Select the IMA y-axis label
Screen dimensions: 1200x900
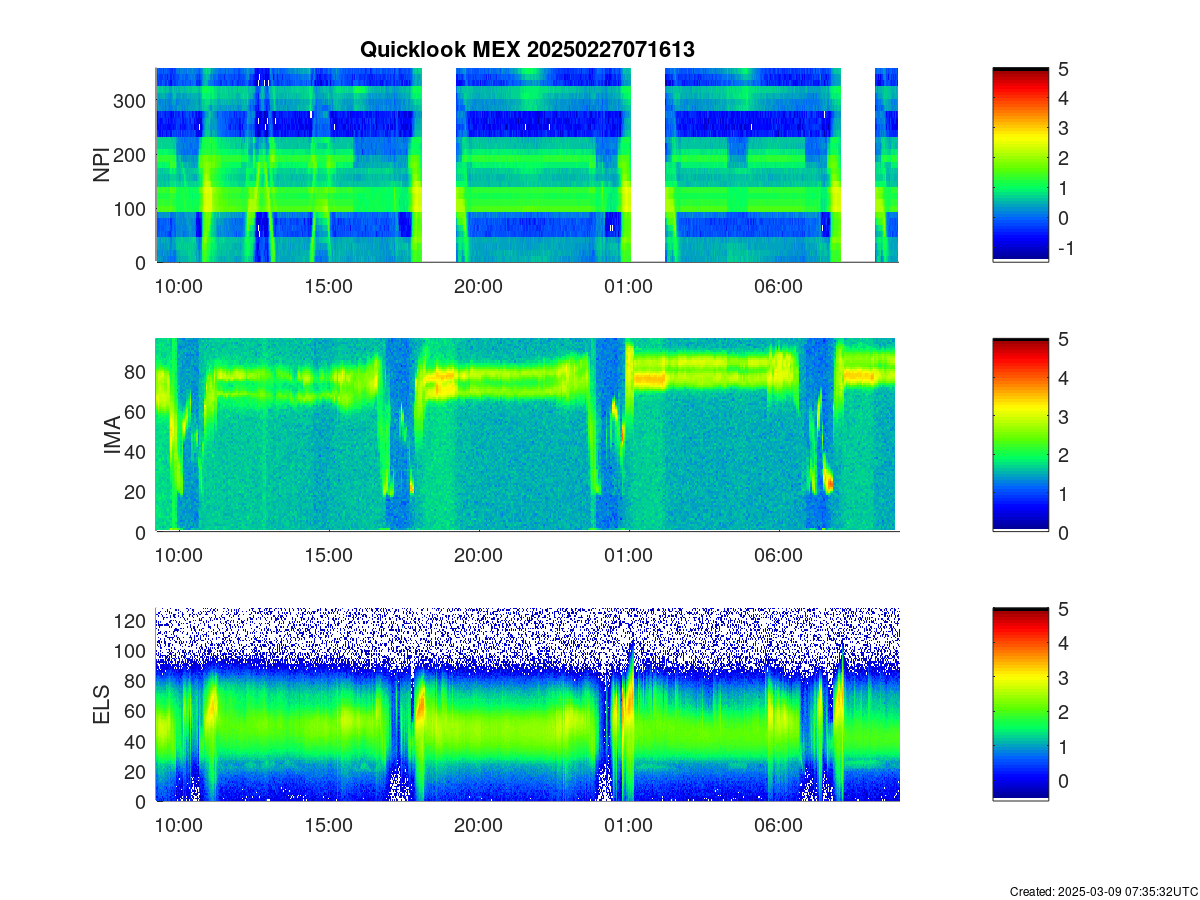pyautogui.click(x=112, y=435)
